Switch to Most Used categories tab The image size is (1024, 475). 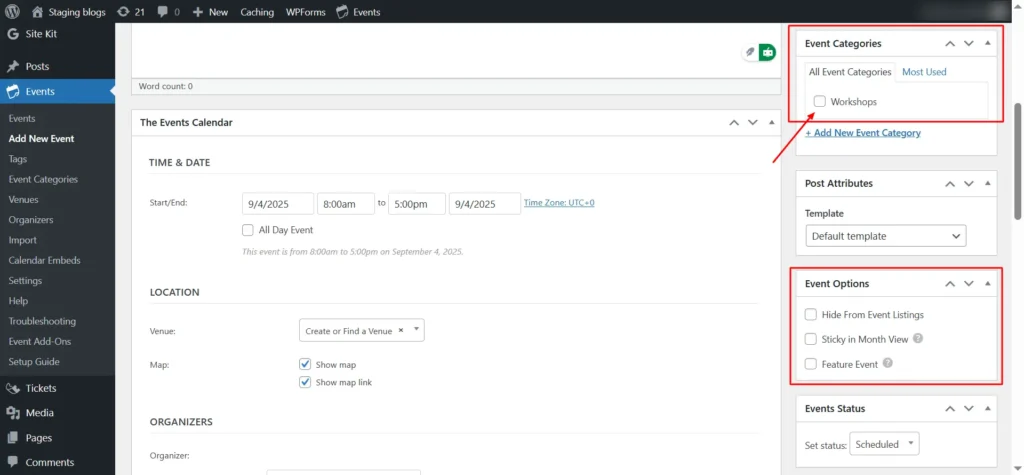pos(924,72)
